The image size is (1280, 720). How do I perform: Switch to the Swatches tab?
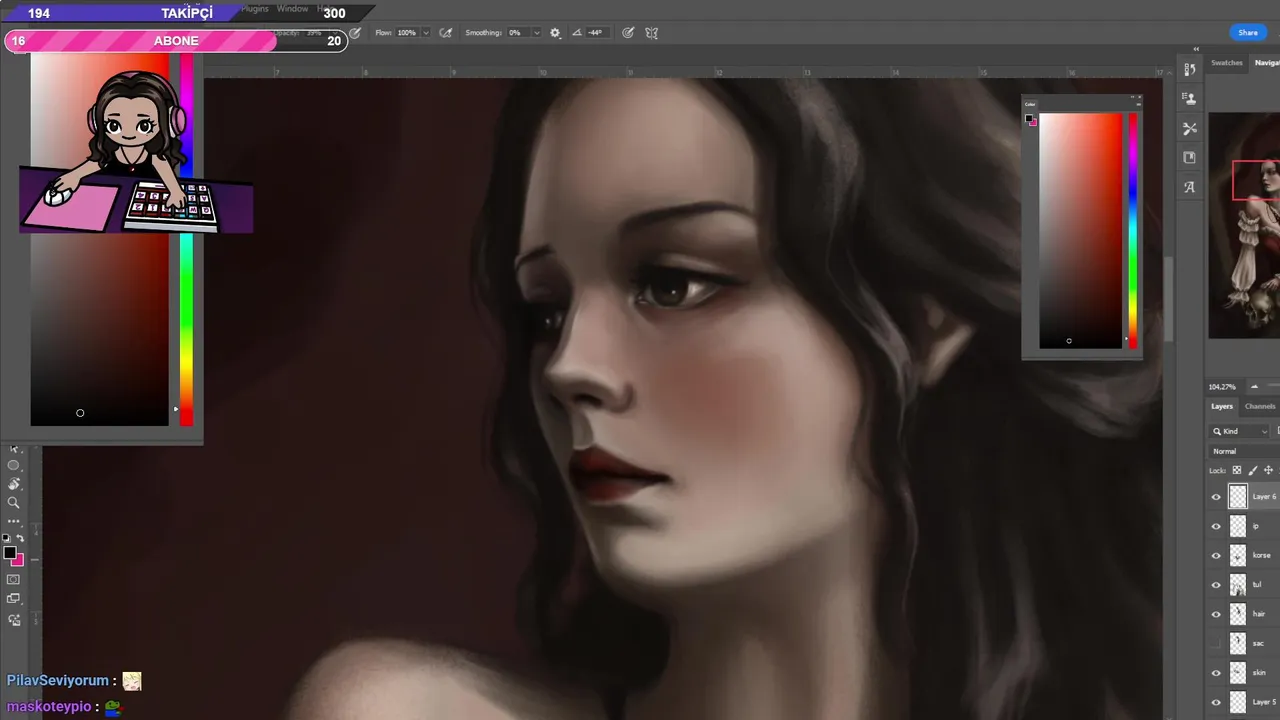pos(1227,63)
